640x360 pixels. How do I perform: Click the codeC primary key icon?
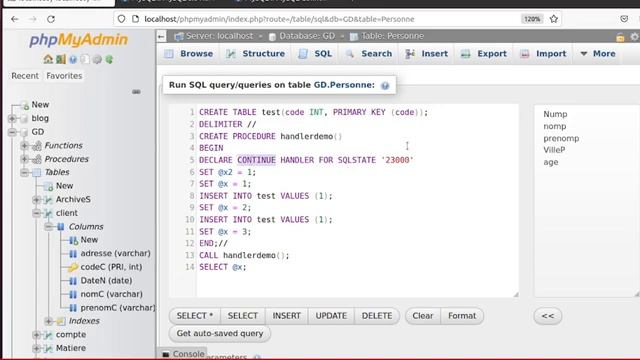point(73,267)
